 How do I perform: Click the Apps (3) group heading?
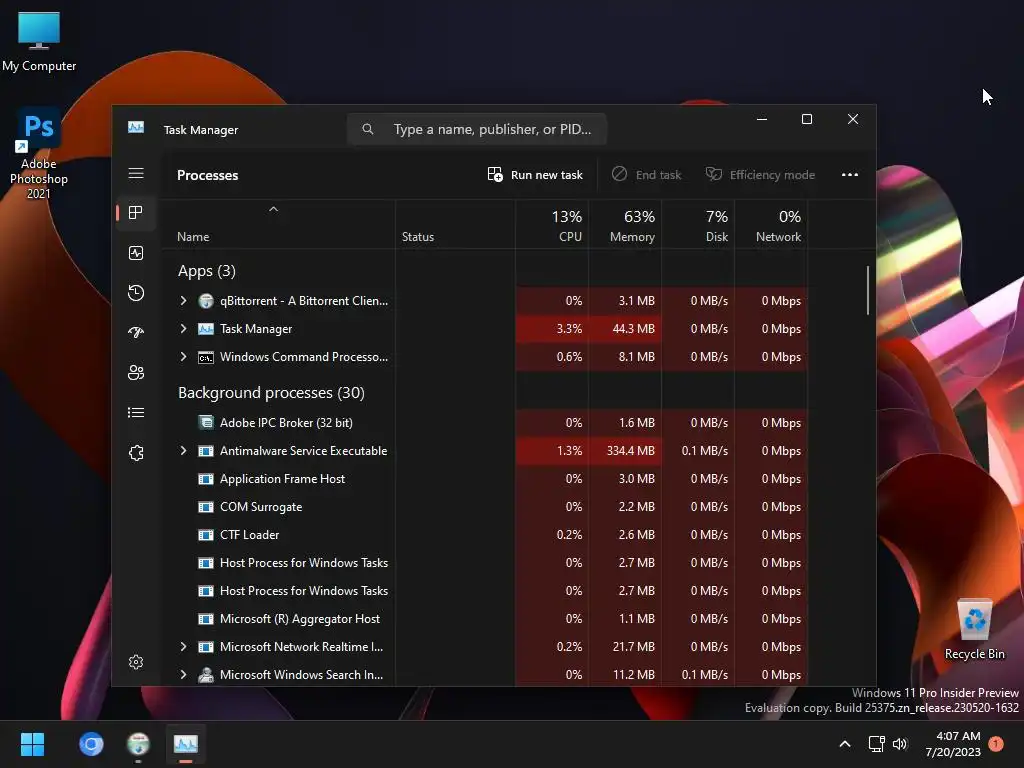click(x=206, y=270)
